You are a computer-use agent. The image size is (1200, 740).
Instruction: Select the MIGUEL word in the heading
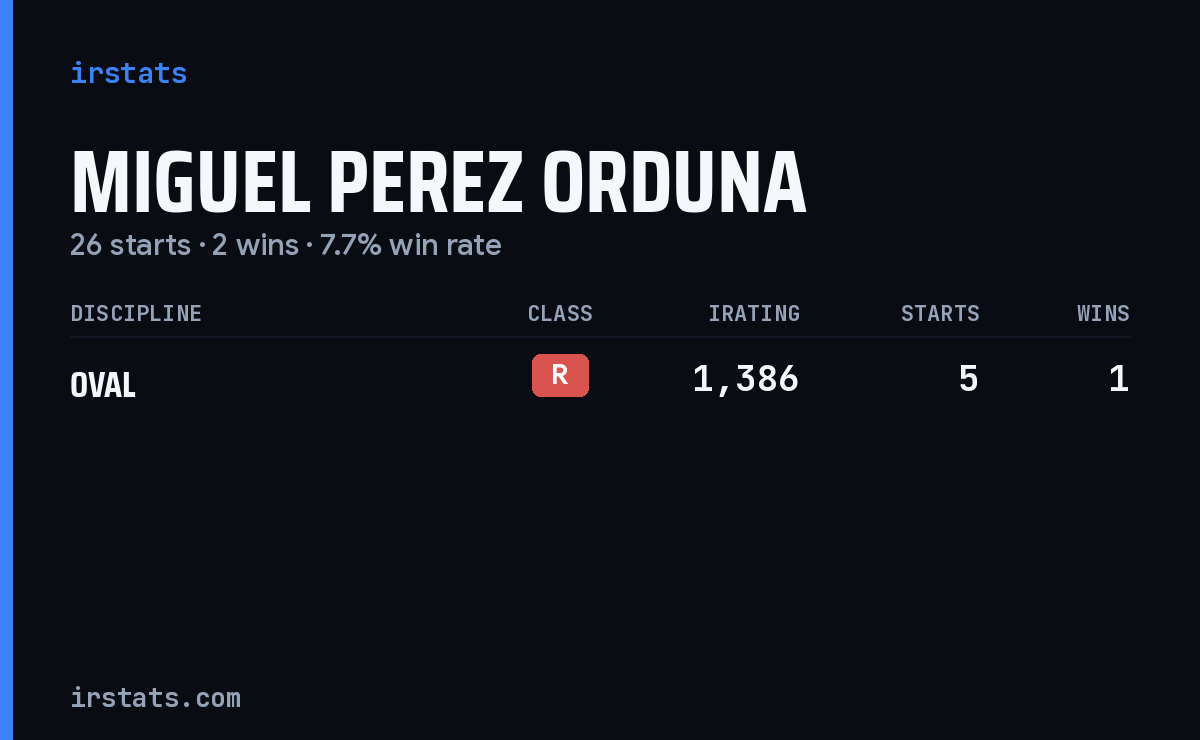click(x=191, y=184)
